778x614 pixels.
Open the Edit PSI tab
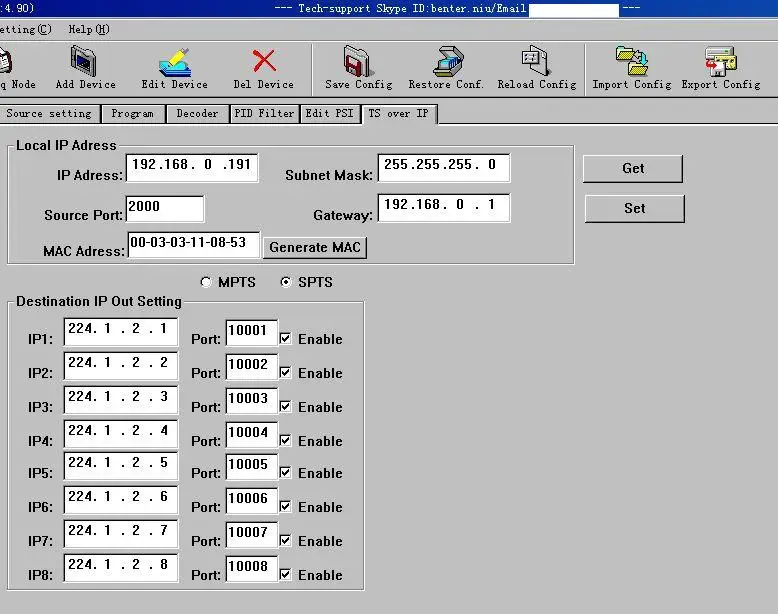coord(329,114)
